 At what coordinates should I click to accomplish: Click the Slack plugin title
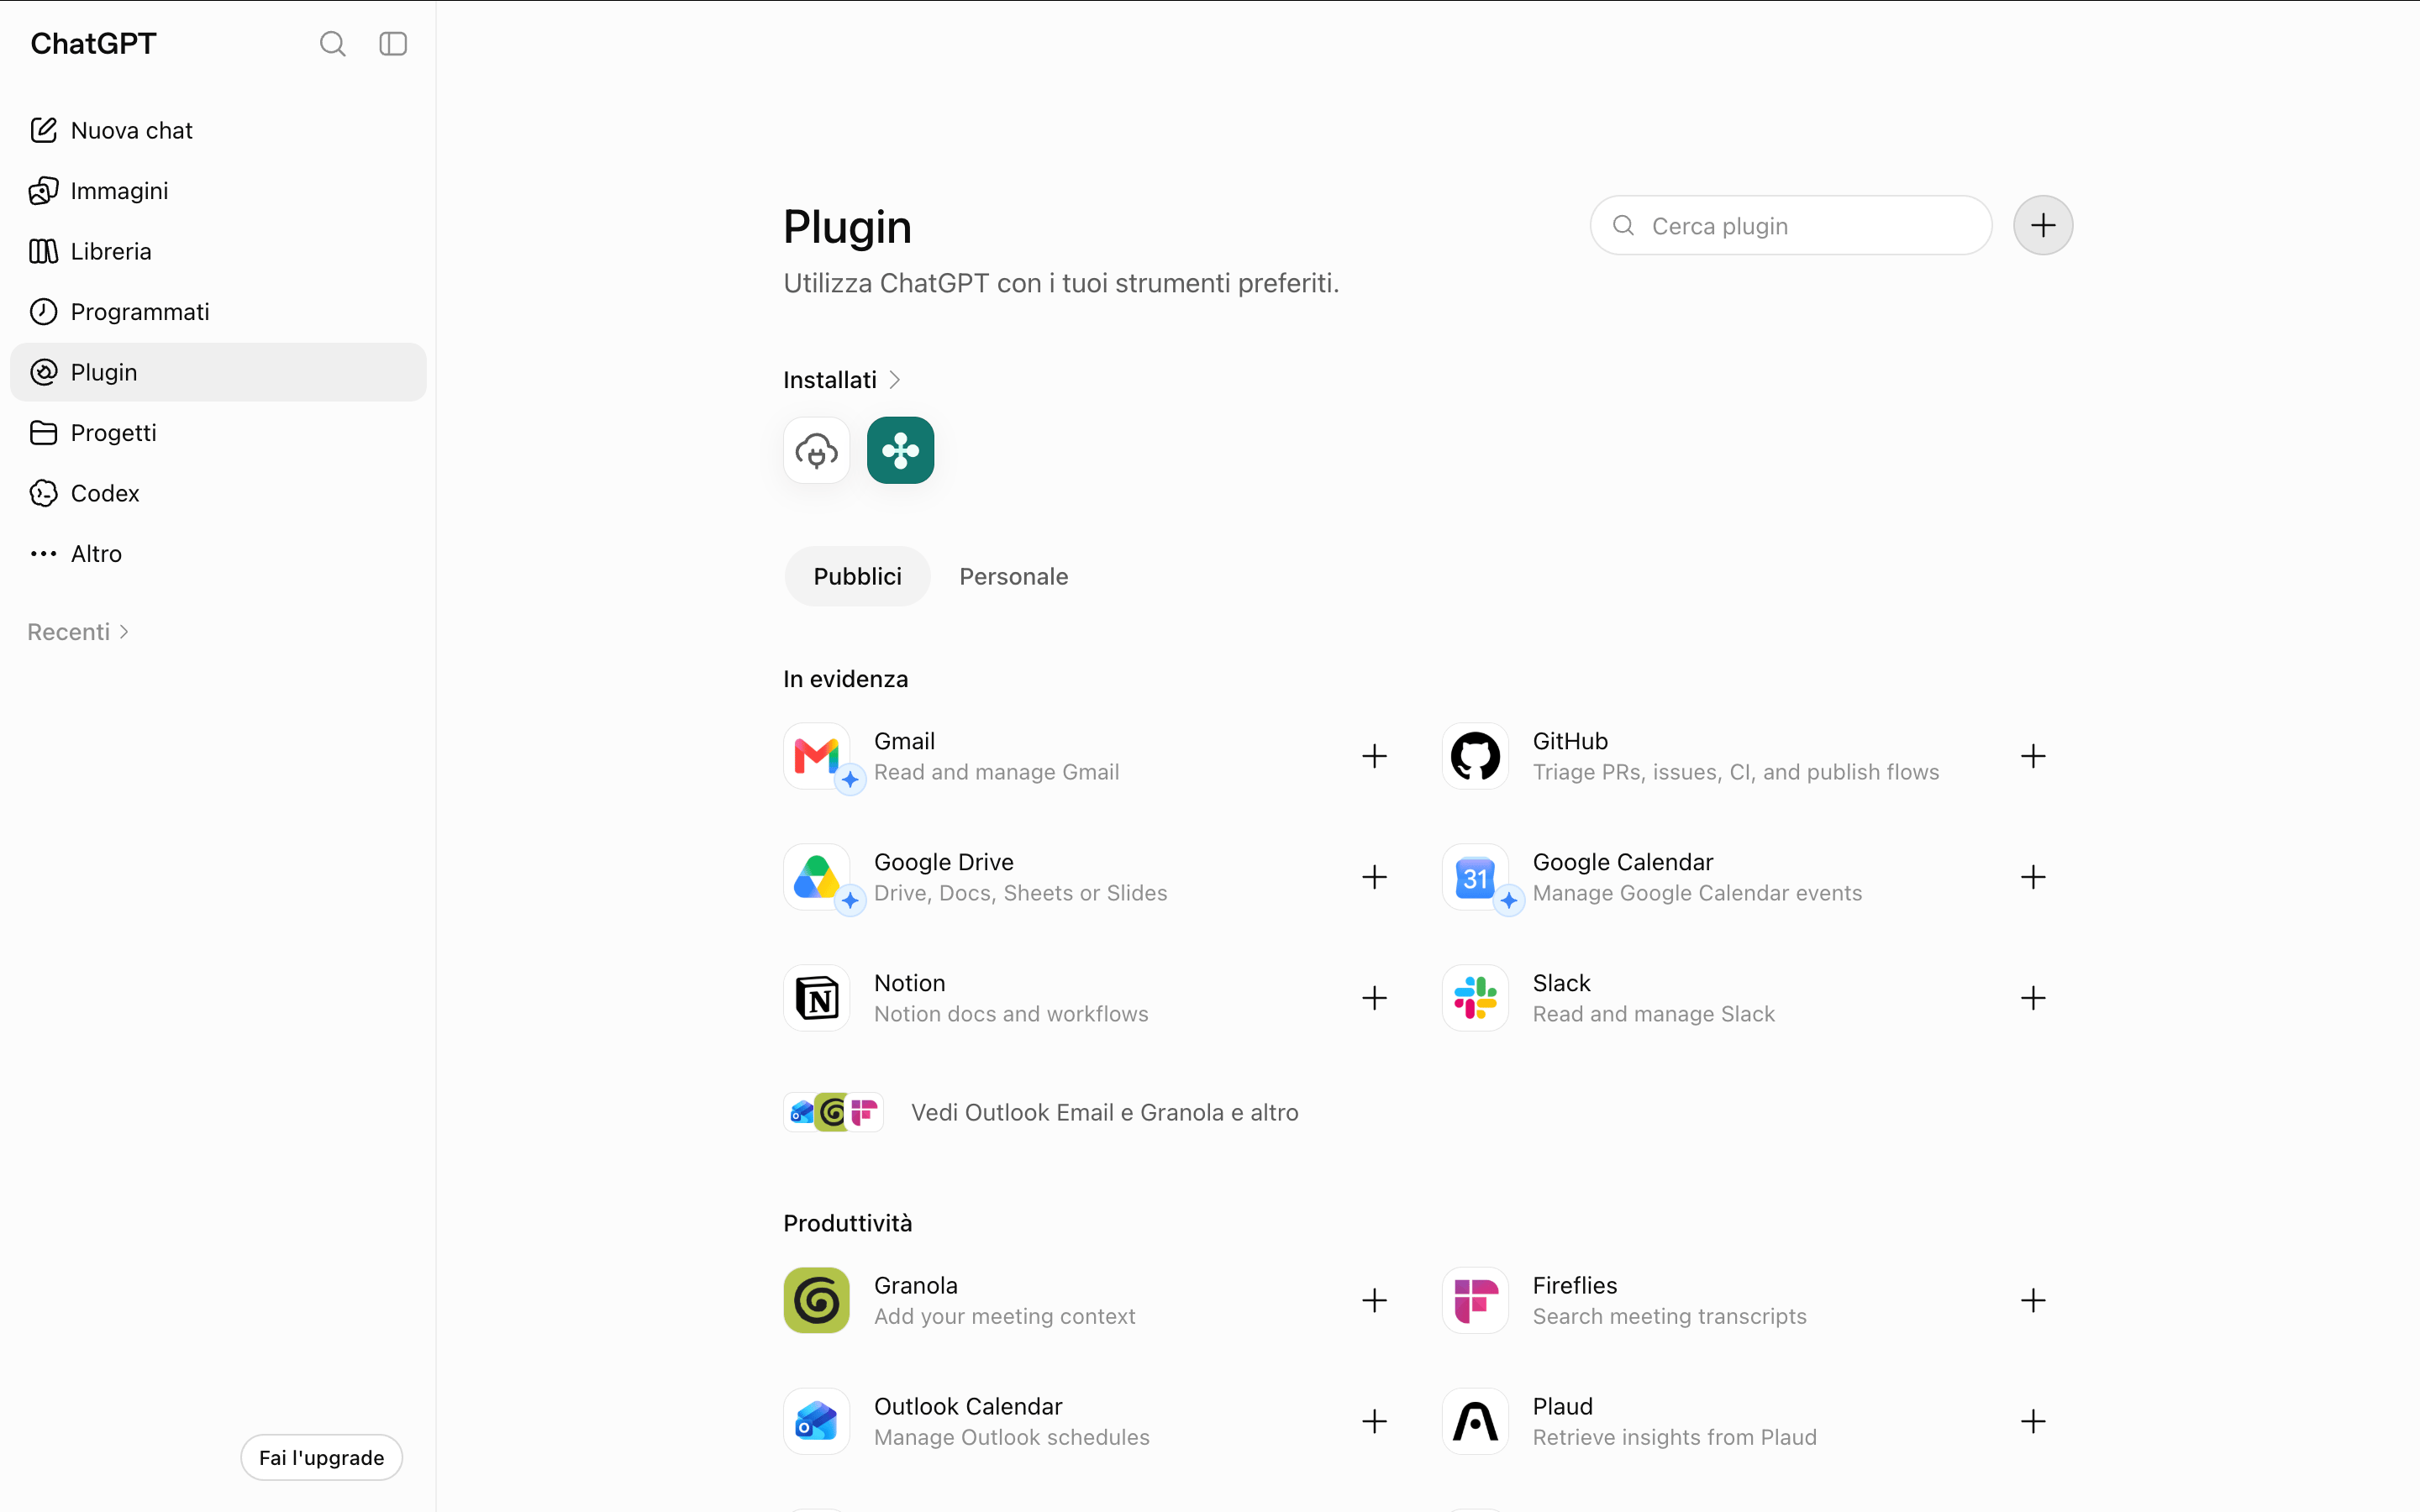pyautogui.click(x=1561, y=983)
